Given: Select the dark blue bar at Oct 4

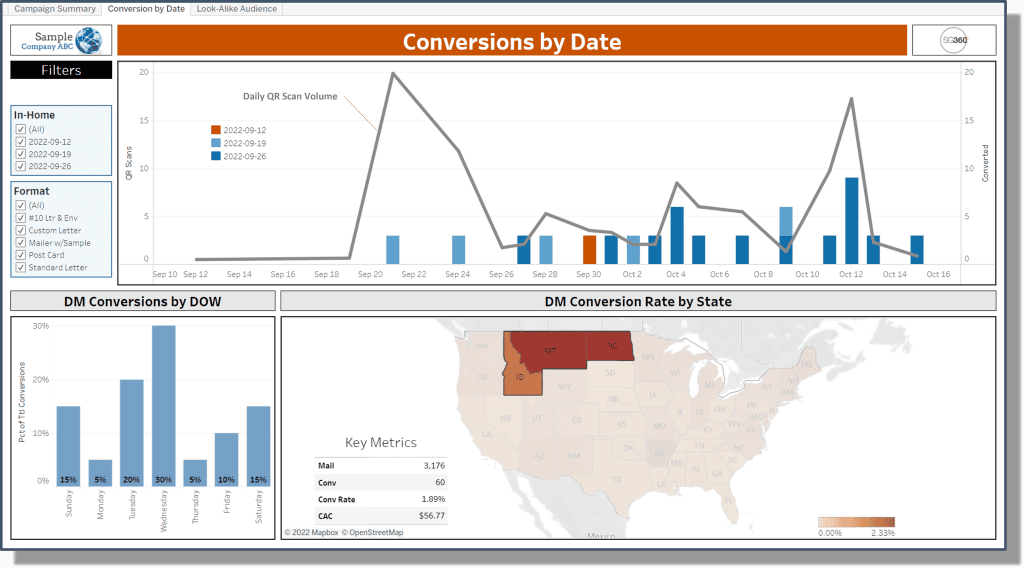Looking at the screenshot, I should [677, 235].
